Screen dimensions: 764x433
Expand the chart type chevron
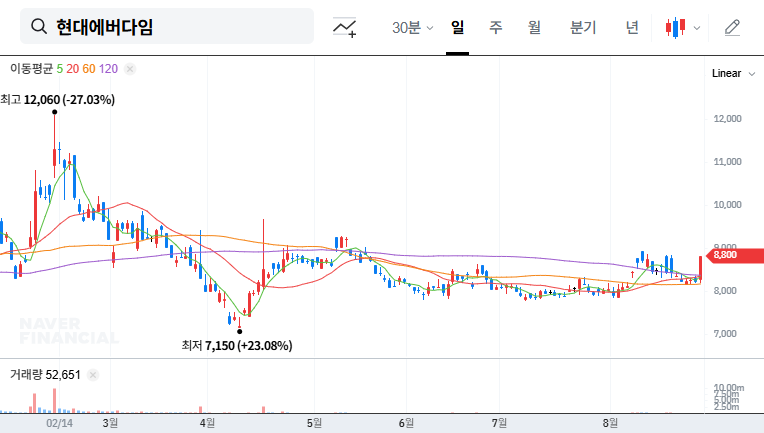click(697, 28)
